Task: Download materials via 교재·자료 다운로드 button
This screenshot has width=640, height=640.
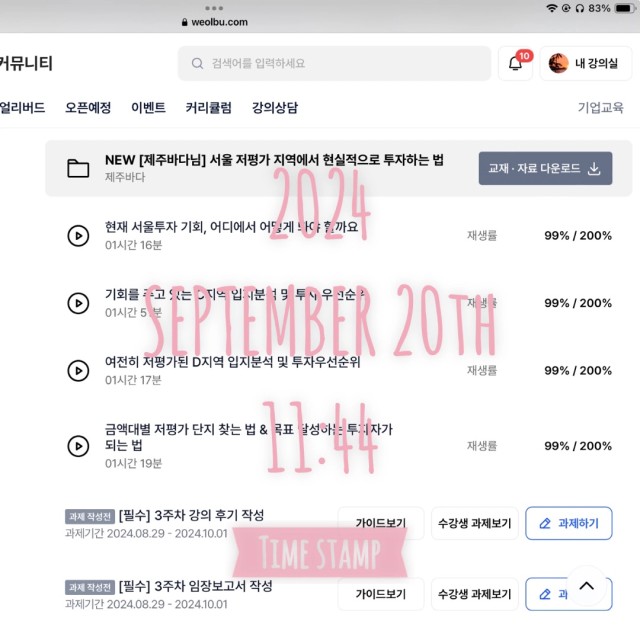Action: [545, 168]
